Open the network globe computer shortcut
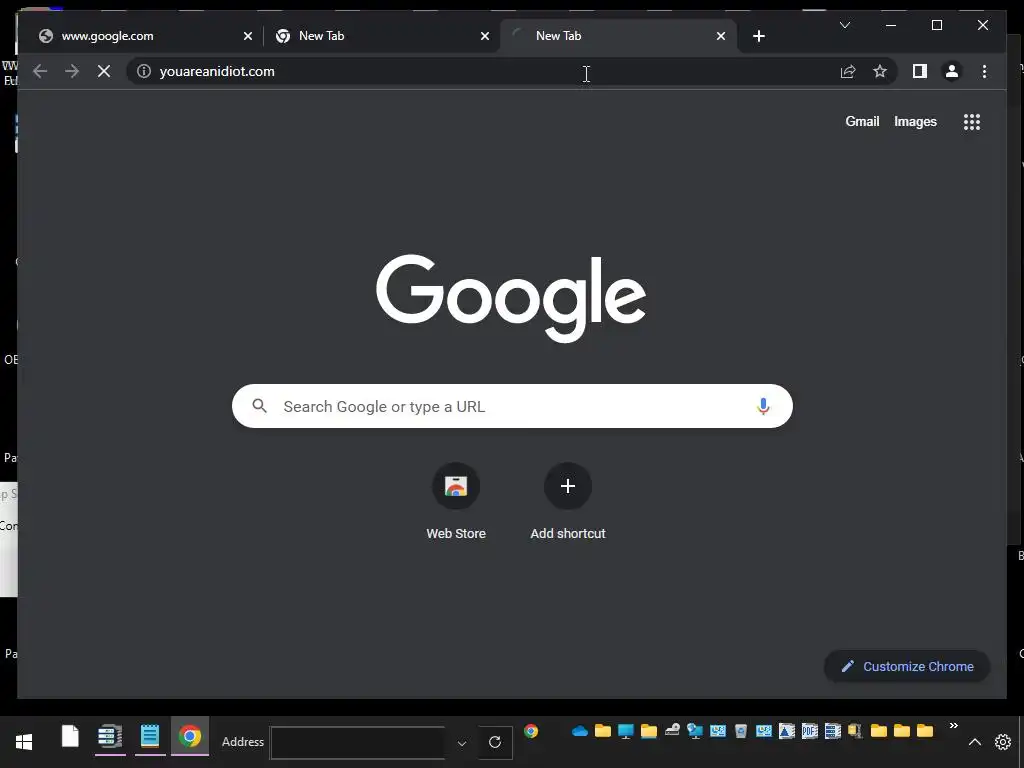1024x768 pixels. pos(695,731)
